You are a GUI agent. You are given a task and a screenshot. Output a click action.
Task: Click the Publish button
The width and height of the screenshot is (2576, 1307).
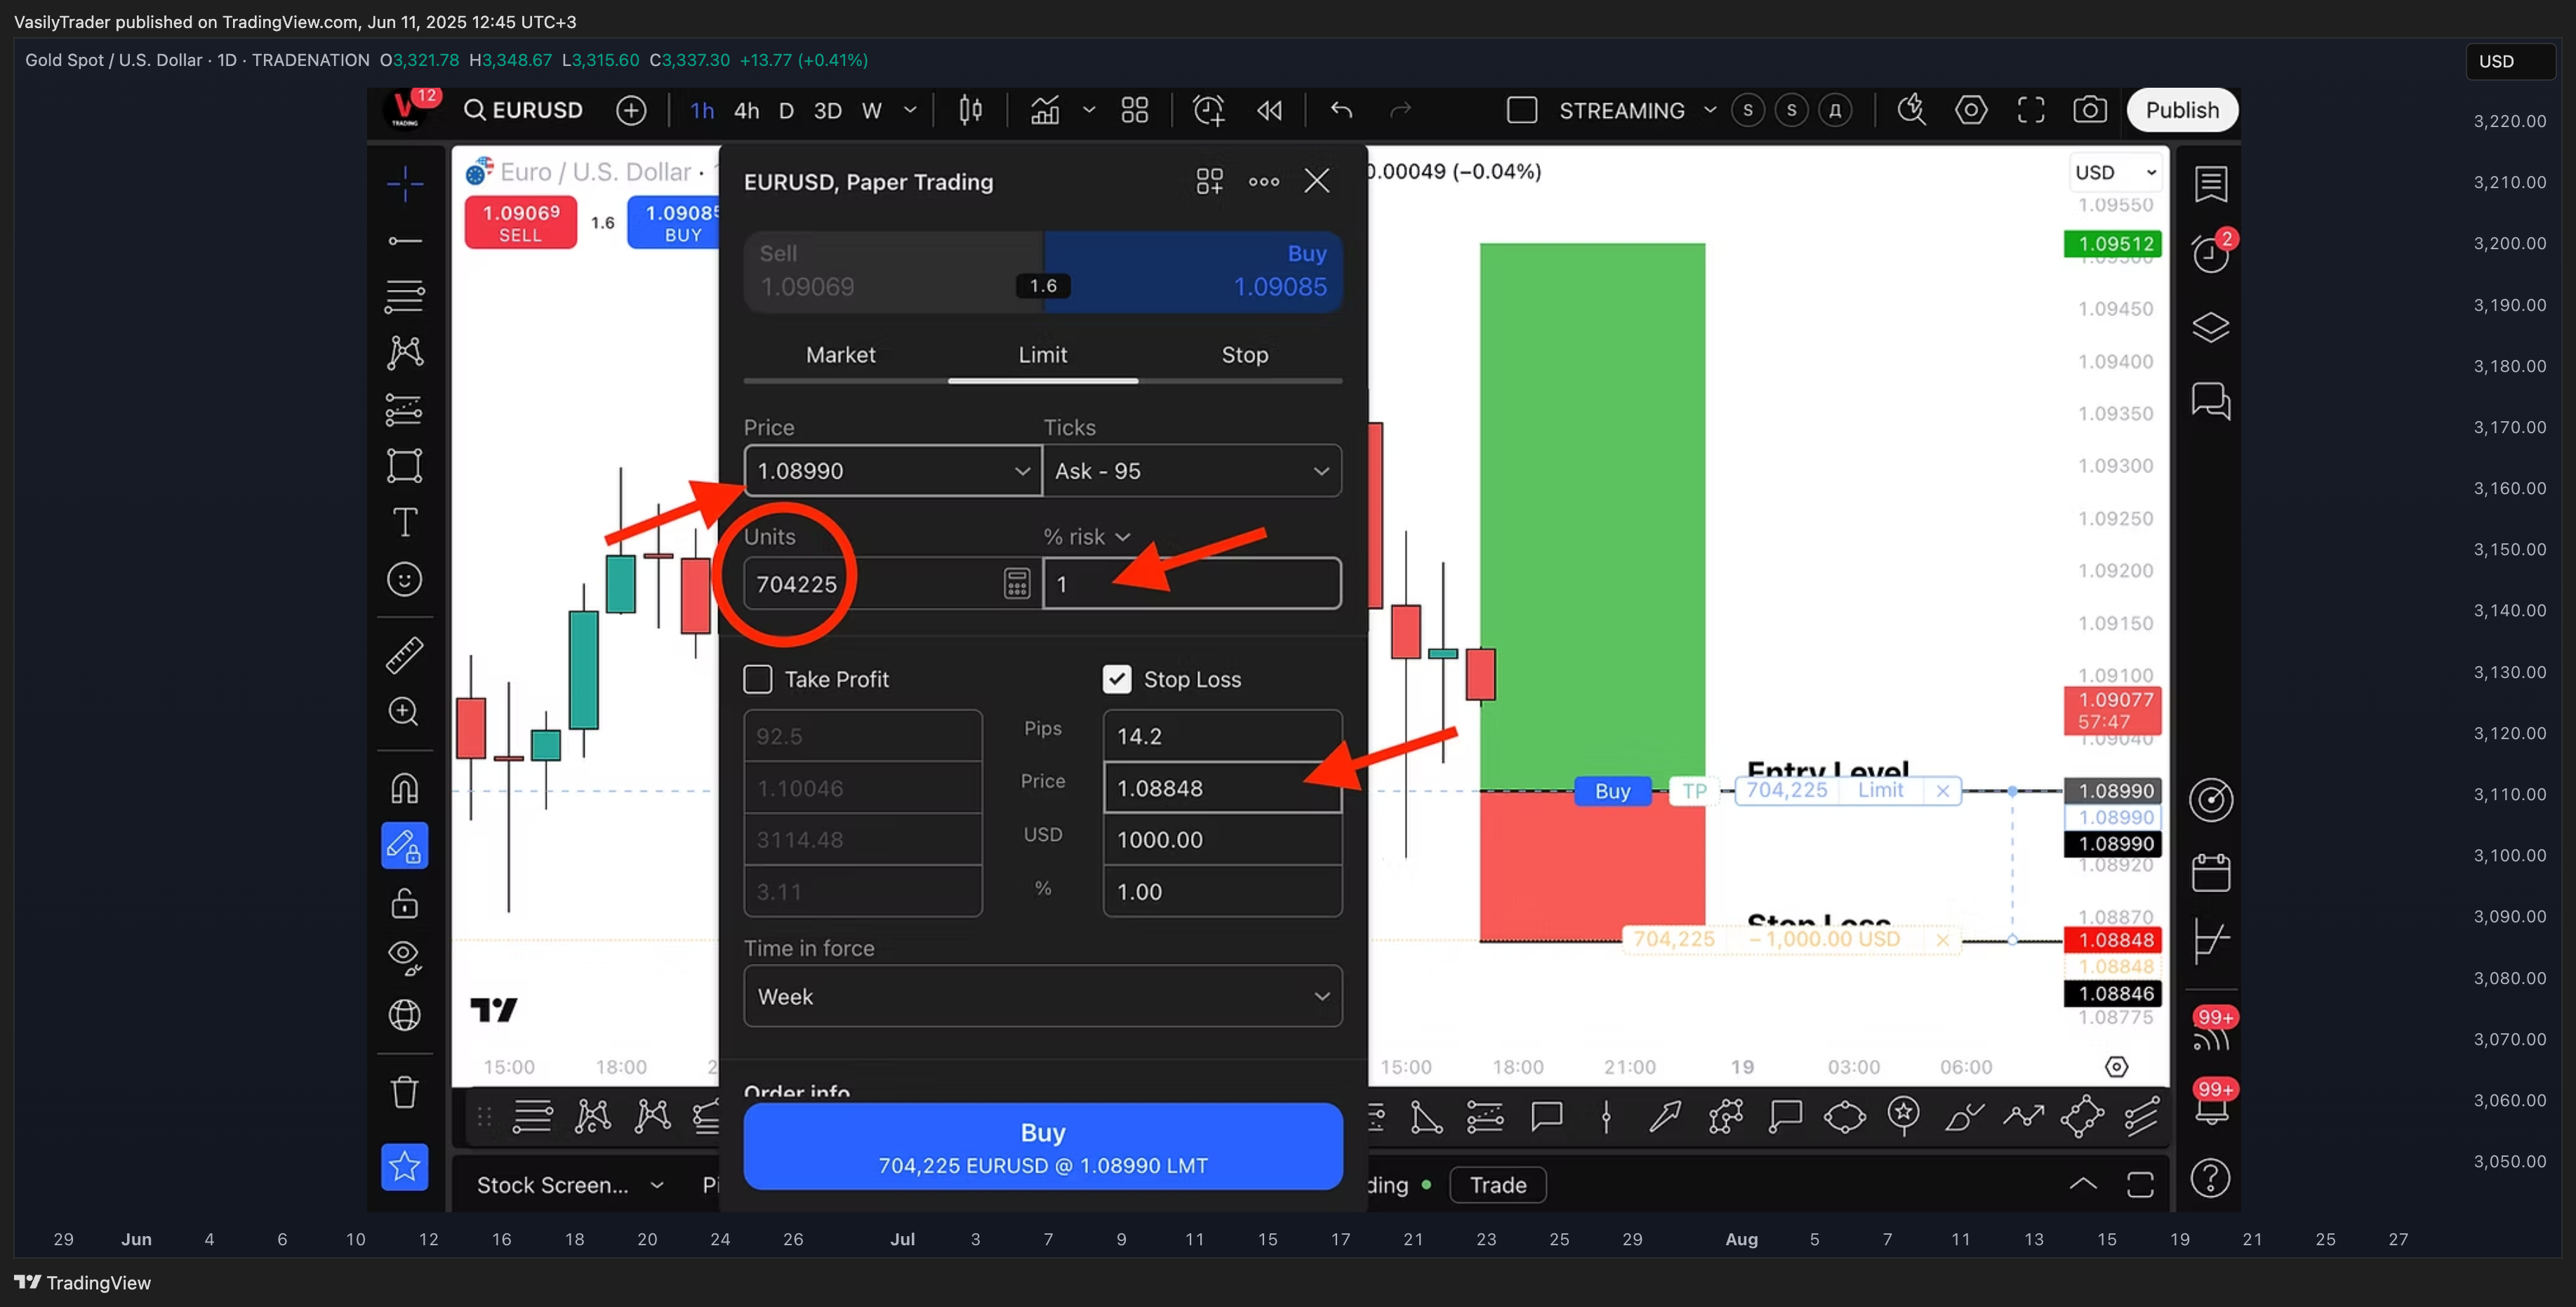[2182, 110]
